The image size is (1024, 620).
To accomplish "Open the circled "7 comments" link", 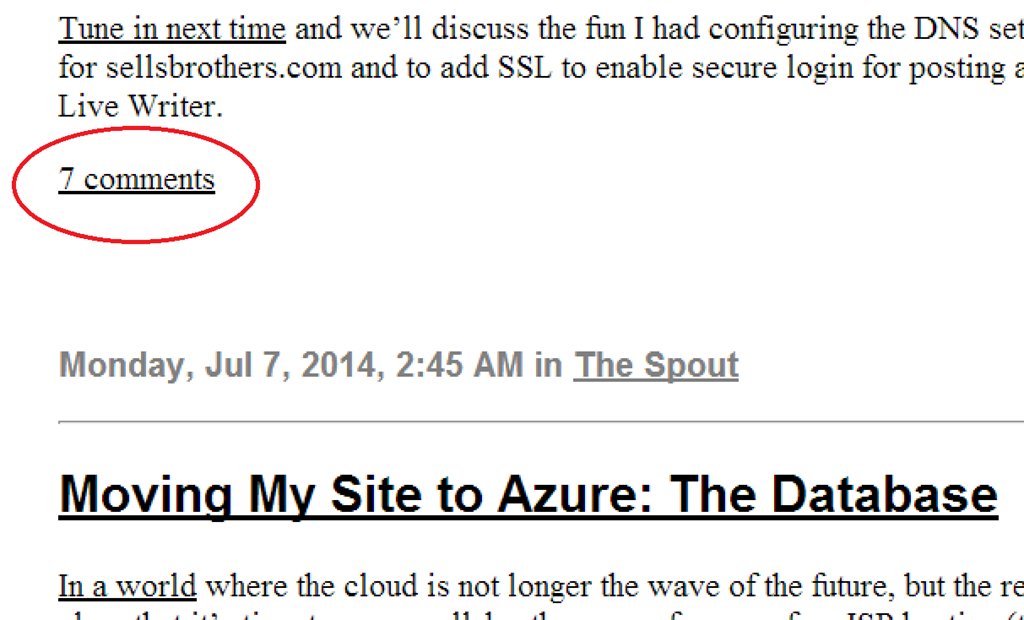I will pyautogui.click(x=136, y=179).
